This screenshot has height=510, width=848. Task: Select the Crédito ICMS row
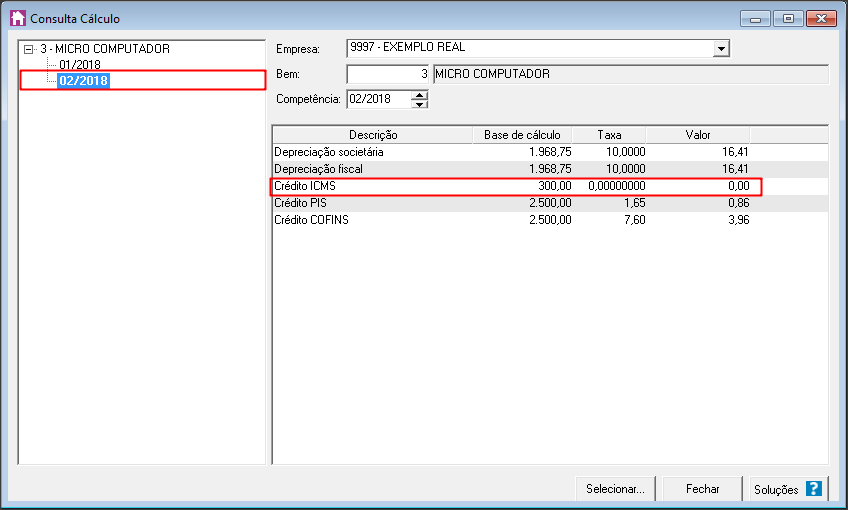[550, 186]
